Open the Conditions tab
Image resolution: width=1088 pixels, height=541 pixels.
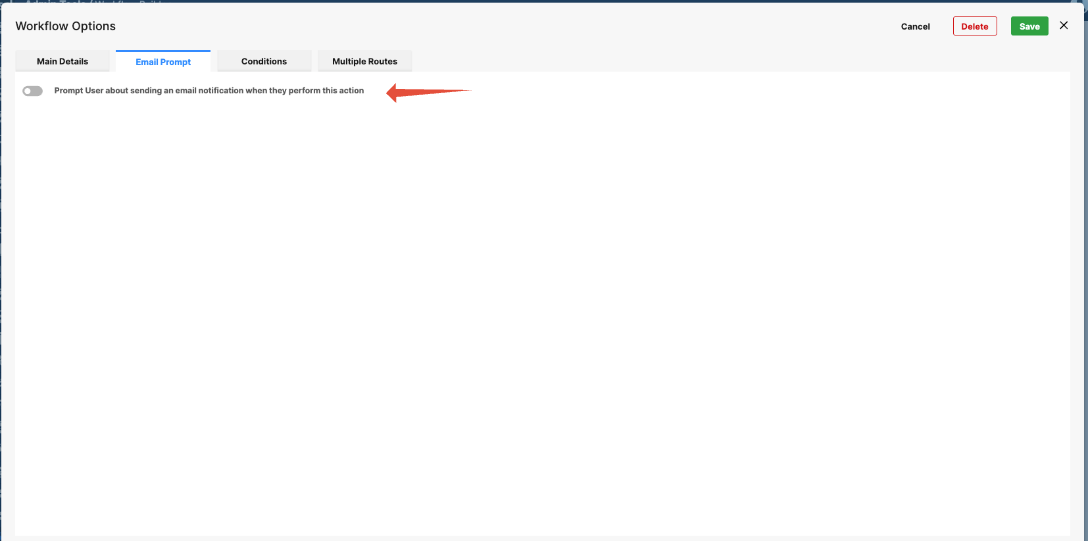click(264, 61)
